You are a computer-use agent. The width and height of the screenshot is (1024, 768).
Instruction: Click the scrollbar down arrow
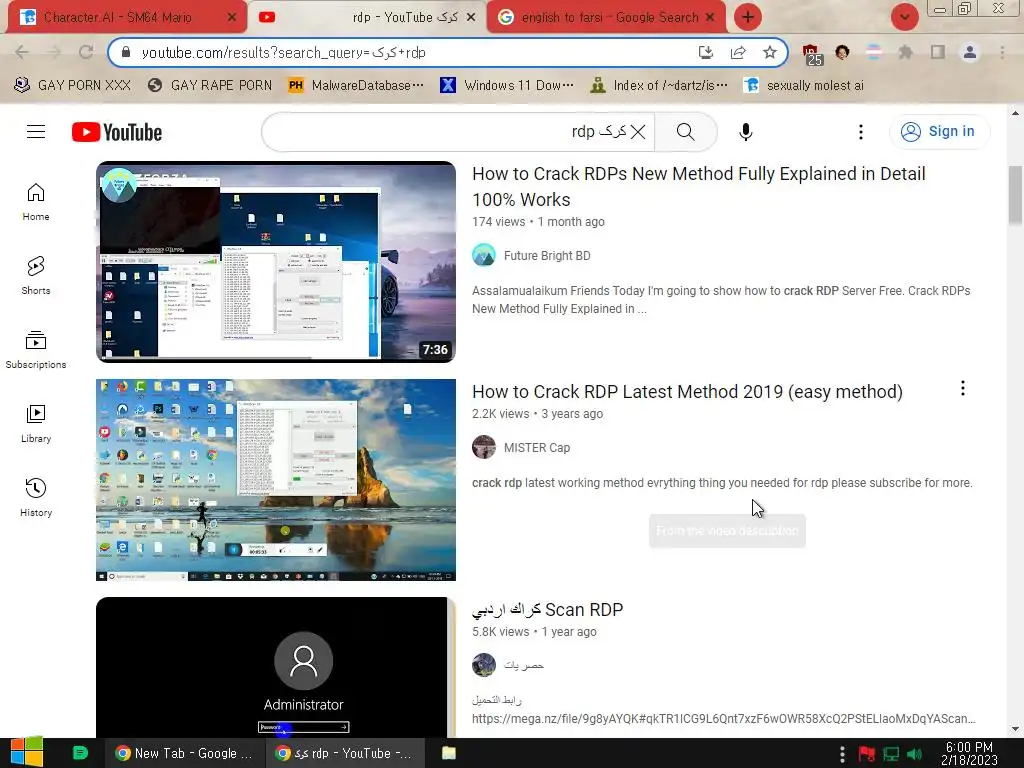1016,729
